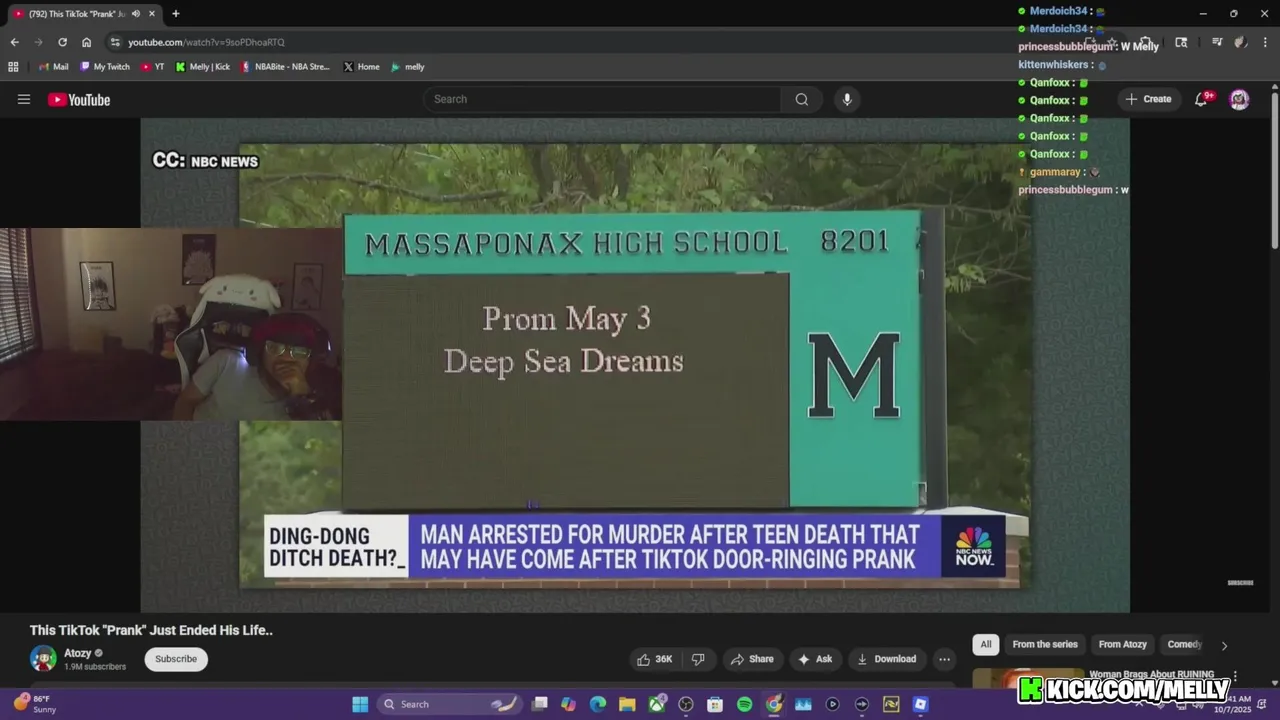Click the video player to pause playback
This screenshot has width=1280, height=720.
[635, 365]
